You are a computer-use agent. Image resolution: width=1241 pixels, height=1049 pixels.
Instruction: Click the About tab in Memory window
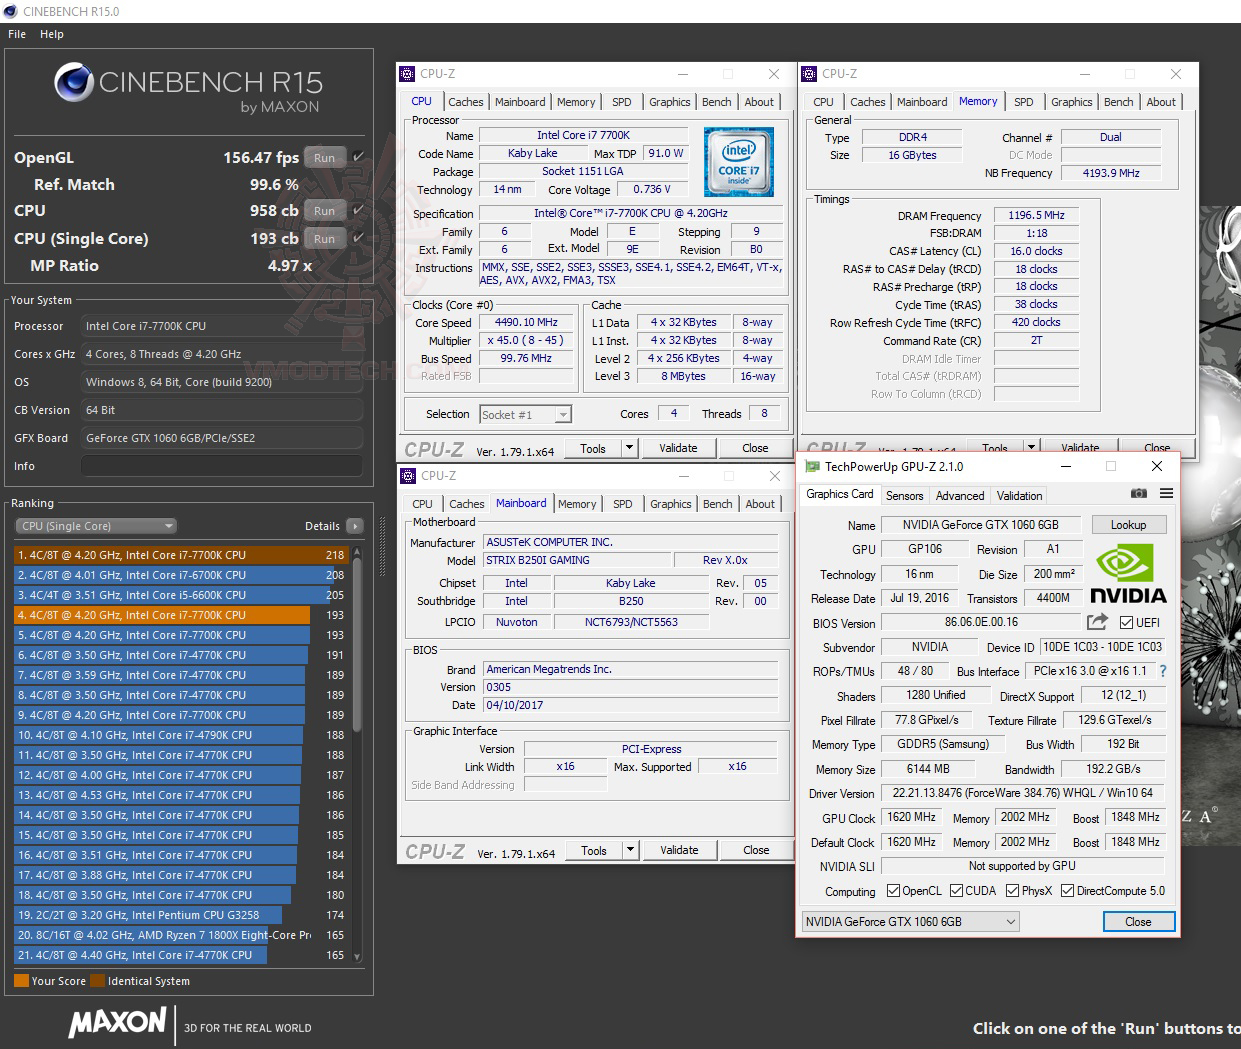coord(1161,102)
